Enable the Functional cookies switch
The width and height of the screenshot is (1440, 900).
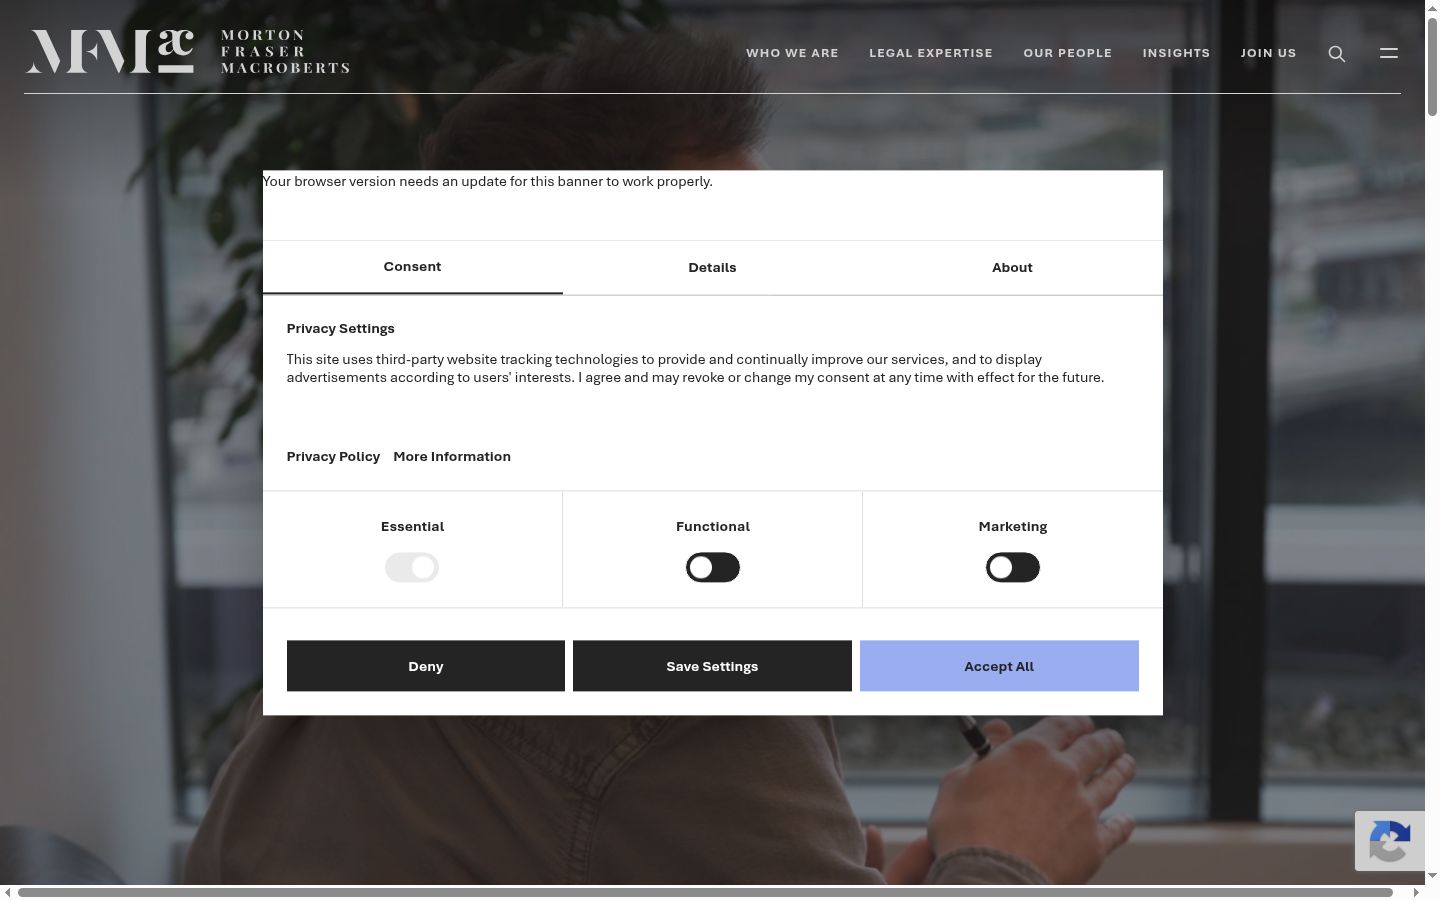point(713,568)
